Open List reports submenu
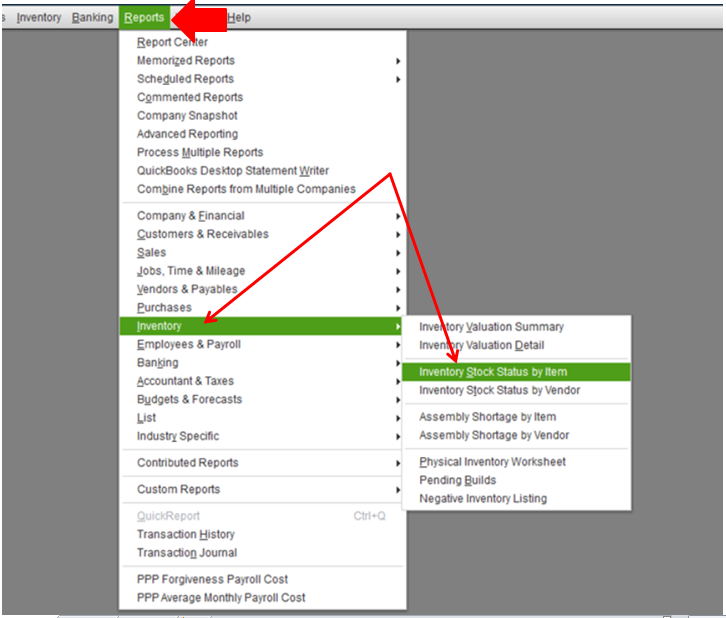The height and width of the screenshot is (618, 726). point(263,418)
